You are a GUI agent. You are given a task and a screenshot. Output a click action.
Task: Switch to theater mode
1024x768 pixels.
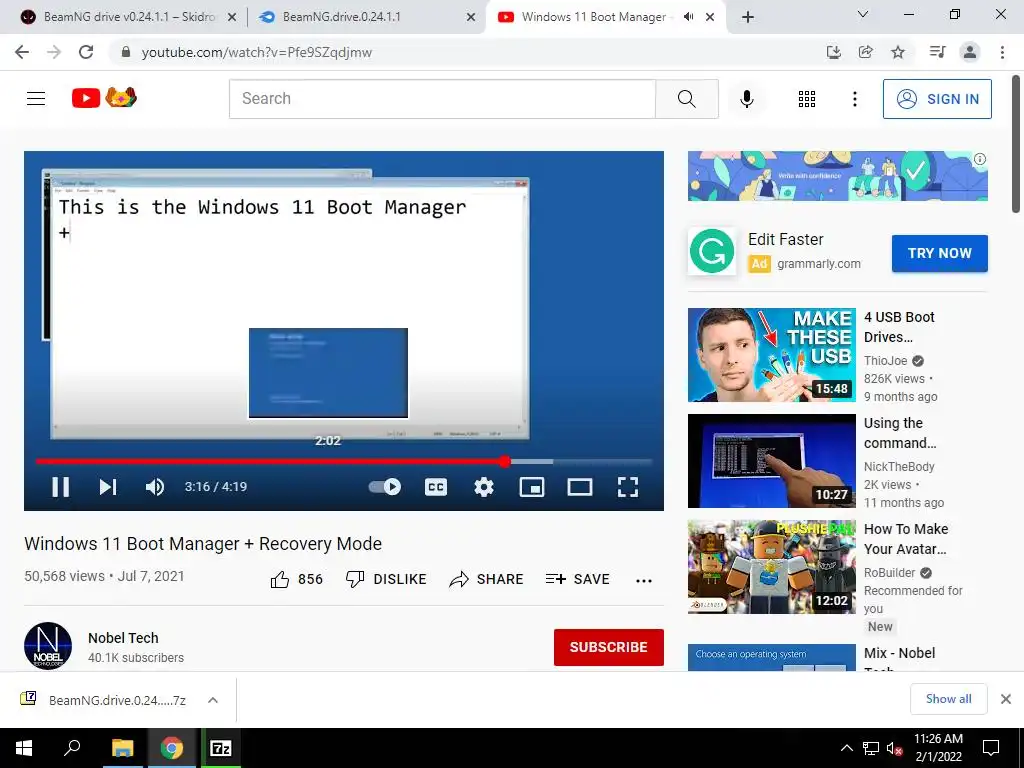click(580, 487)
